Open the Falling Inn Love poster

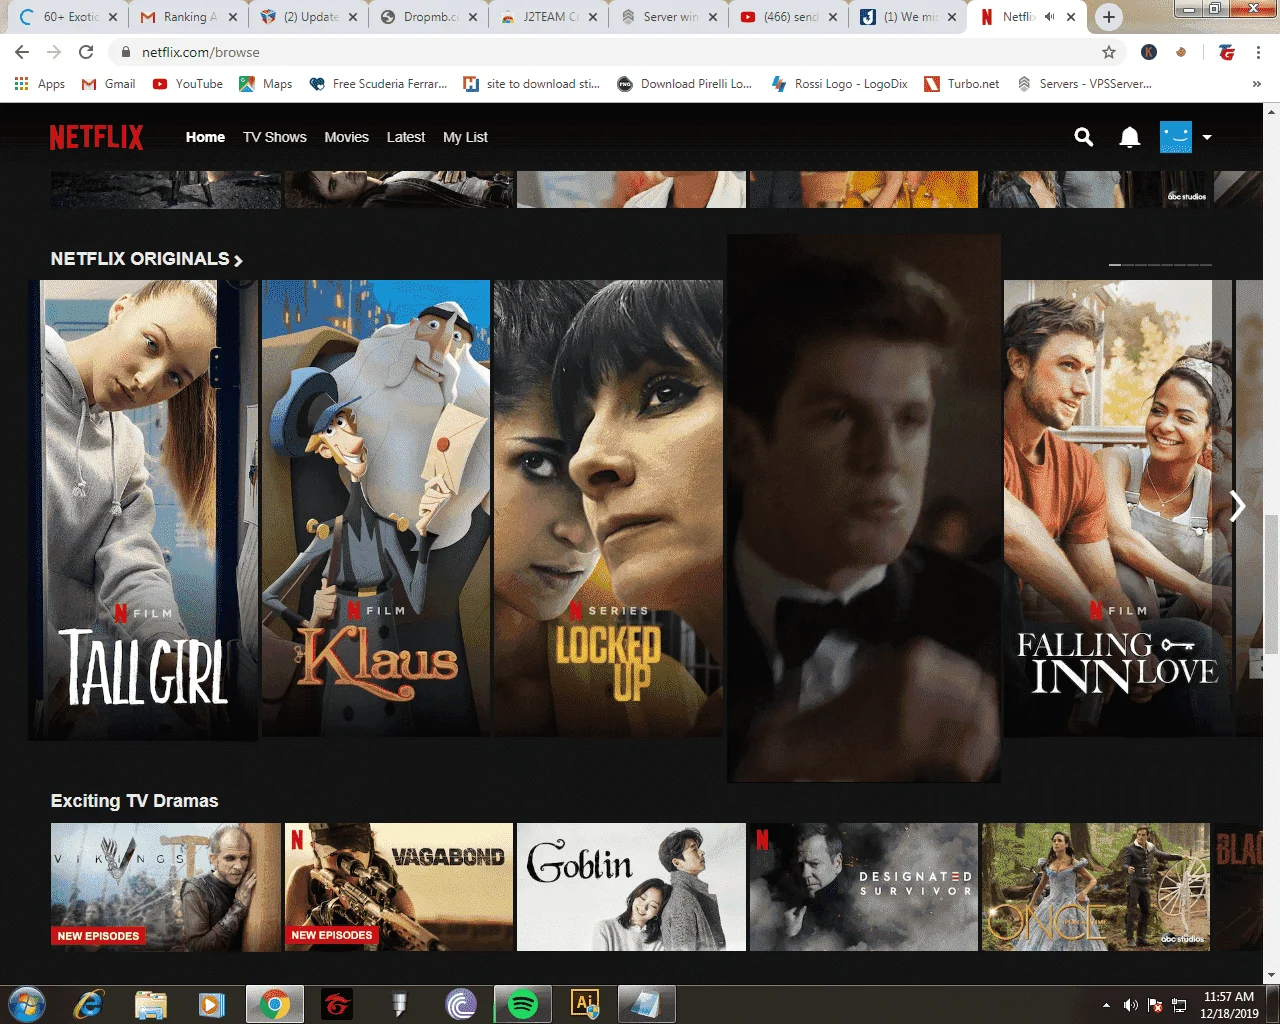1118,508
